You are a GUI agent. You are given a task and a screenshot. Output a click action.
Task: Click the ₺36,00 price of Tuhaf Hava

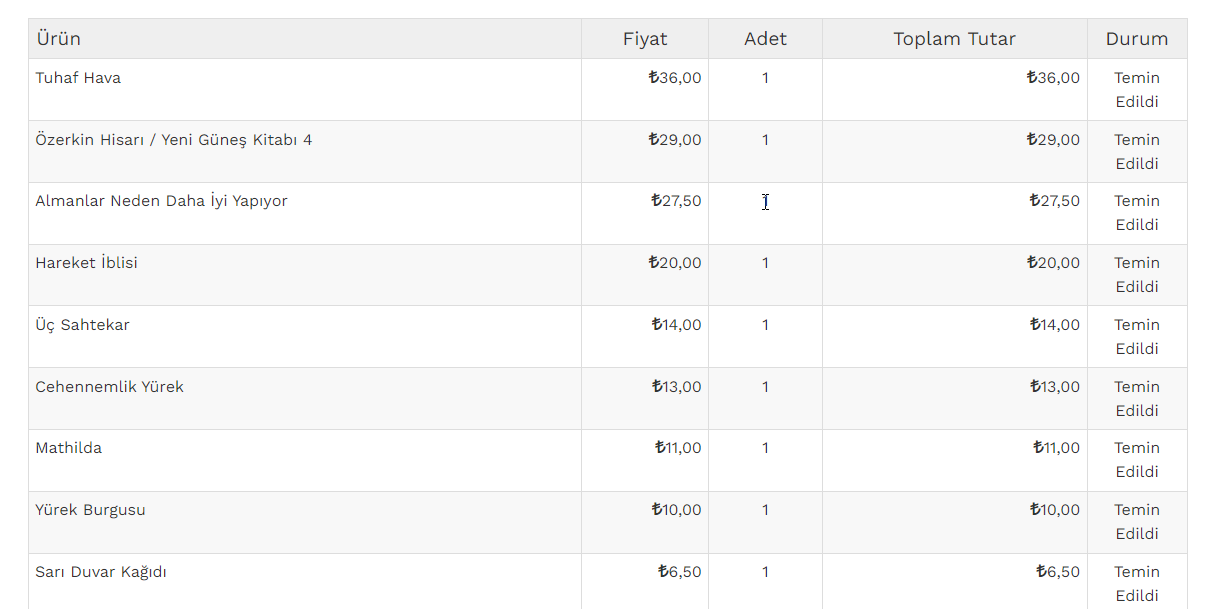pos(675,78)
